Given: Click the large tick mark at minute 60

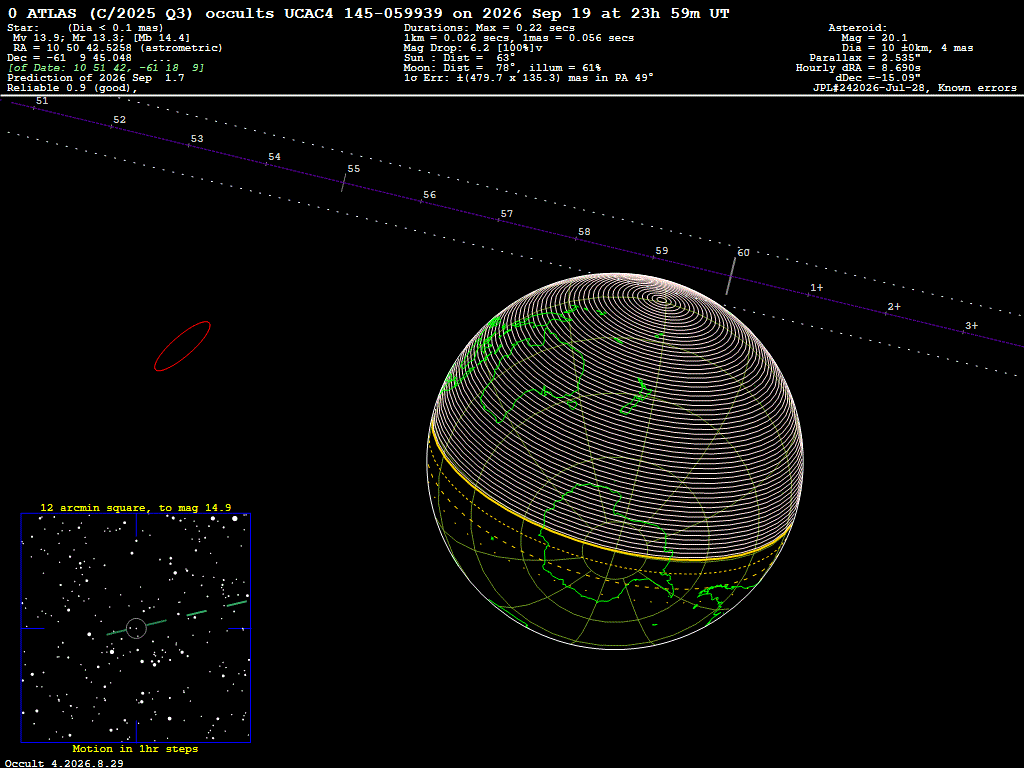Looking at the screenshot, I should click(731, 276).
